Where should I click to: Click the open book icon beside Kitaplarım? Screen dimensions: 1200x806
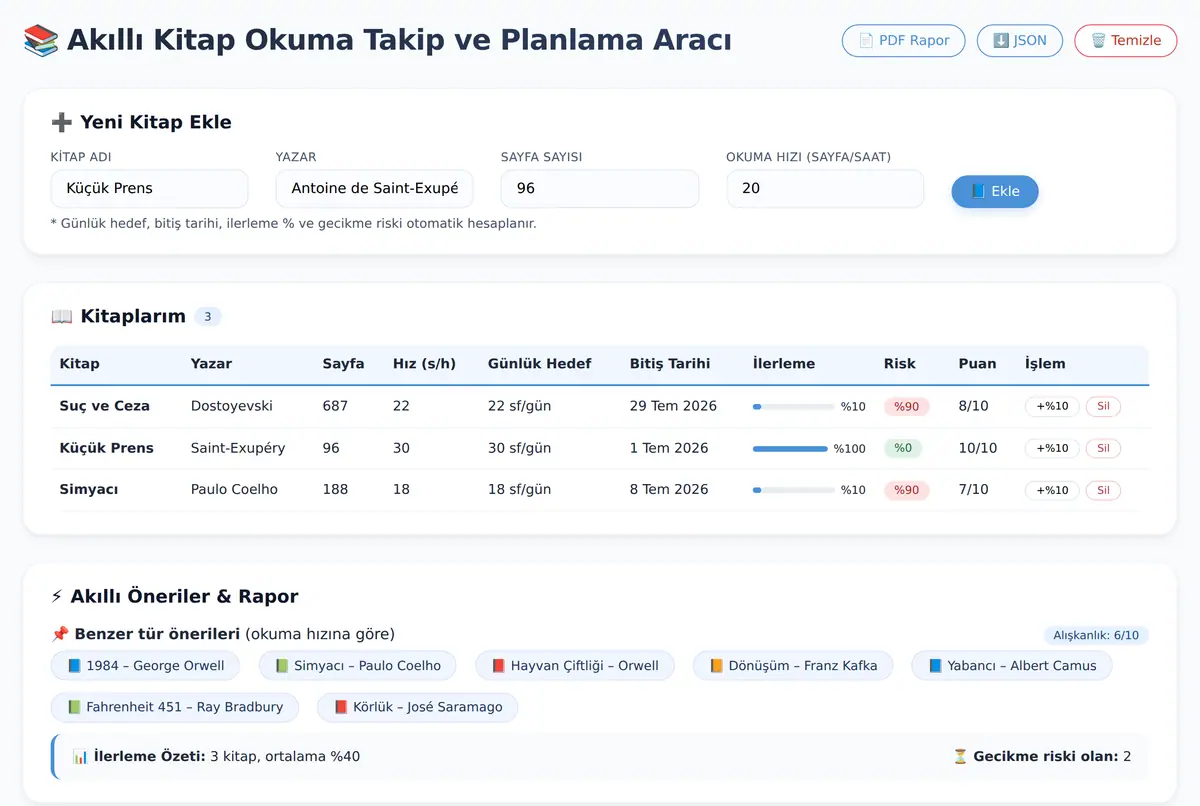[61, 317]
